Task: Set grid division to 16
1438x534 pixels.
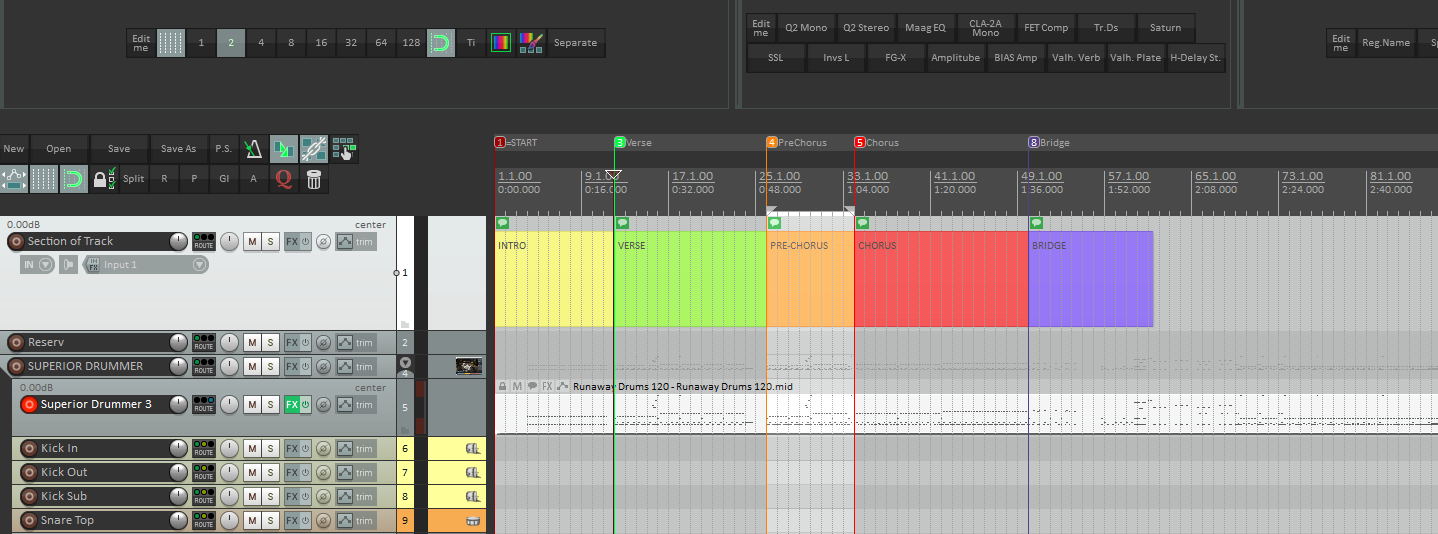Action: 321,43
